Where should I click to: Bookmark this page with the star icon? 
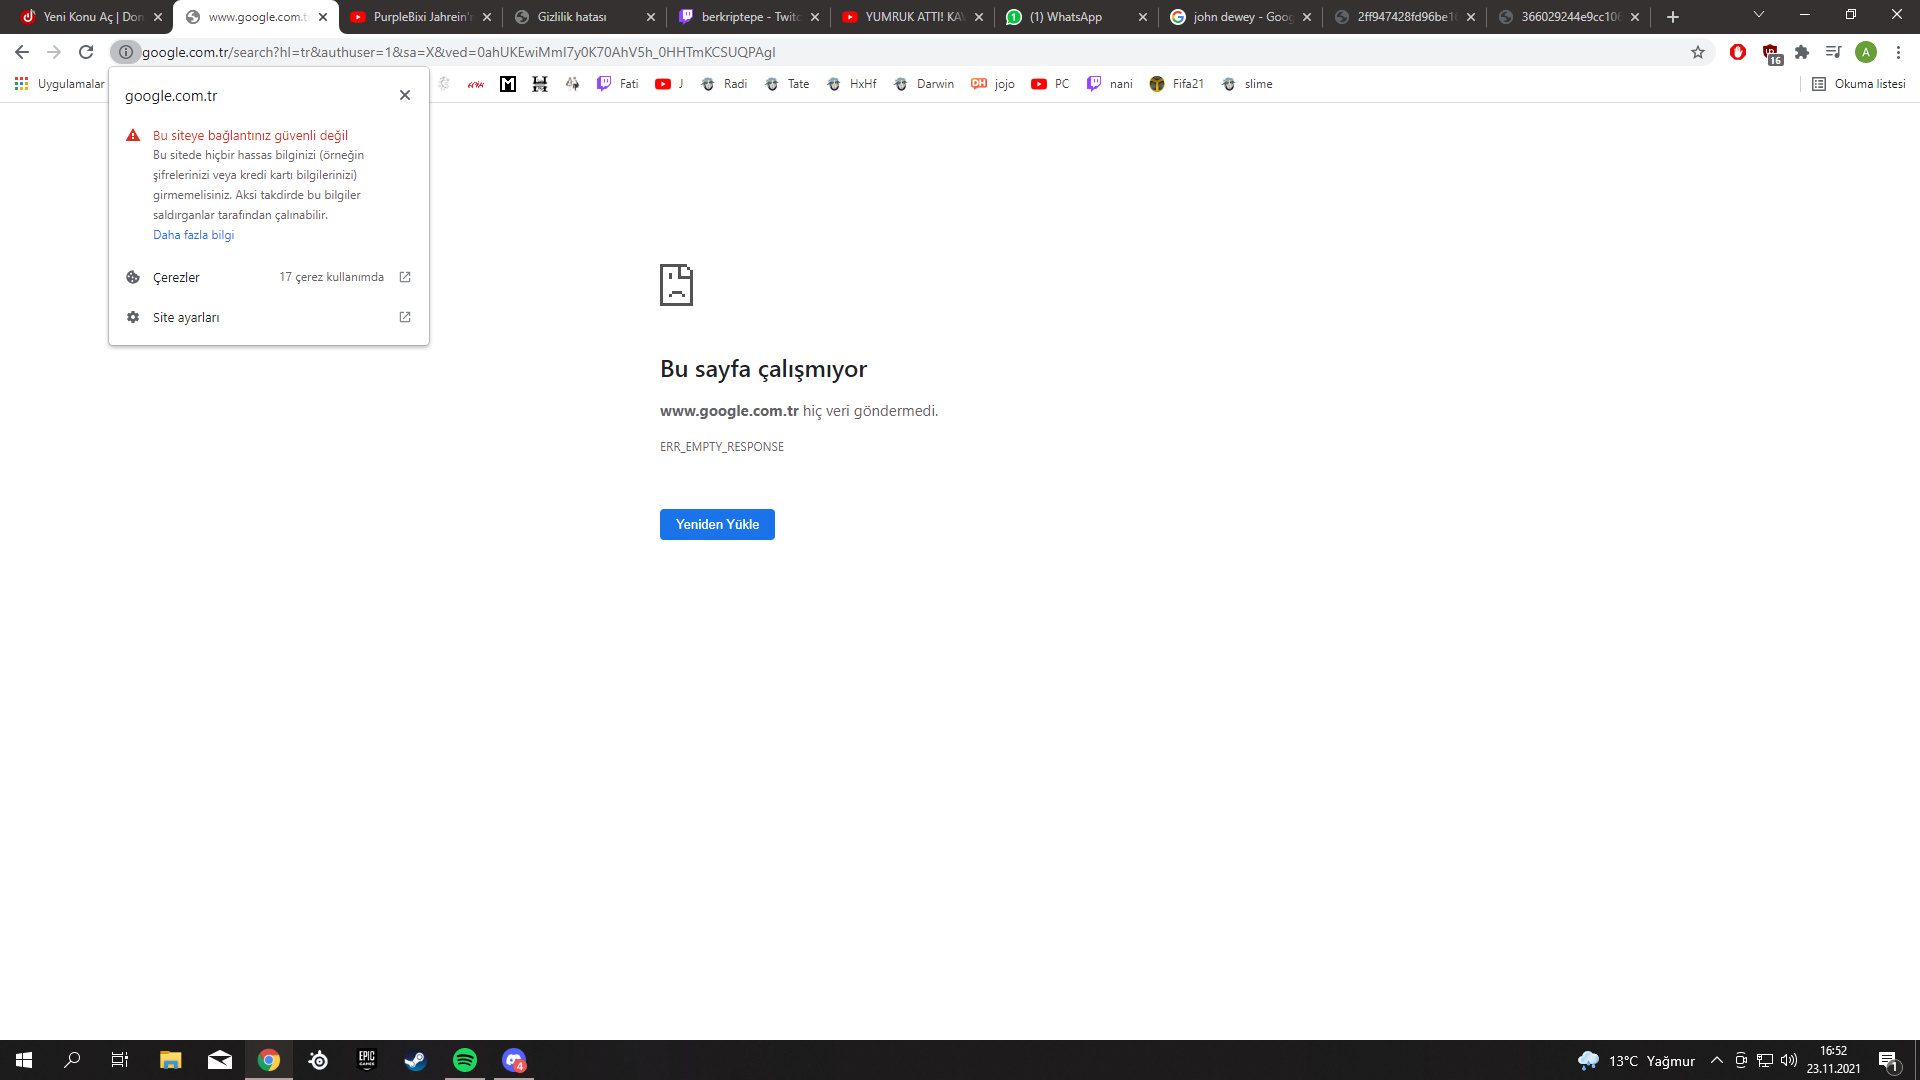point(1698,52)
